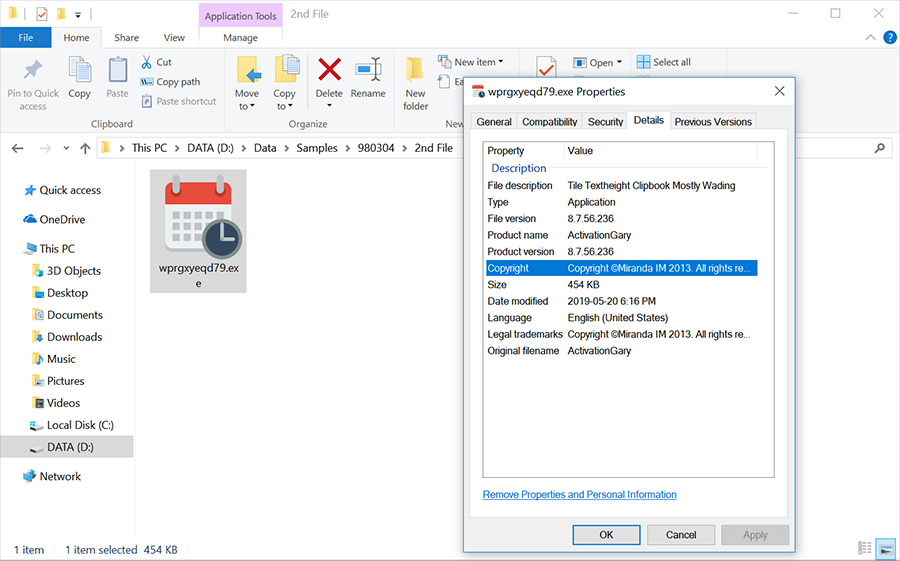Screen dimensions: 900x561
Task: Open Music in the navigation pane
Action: 54,359
